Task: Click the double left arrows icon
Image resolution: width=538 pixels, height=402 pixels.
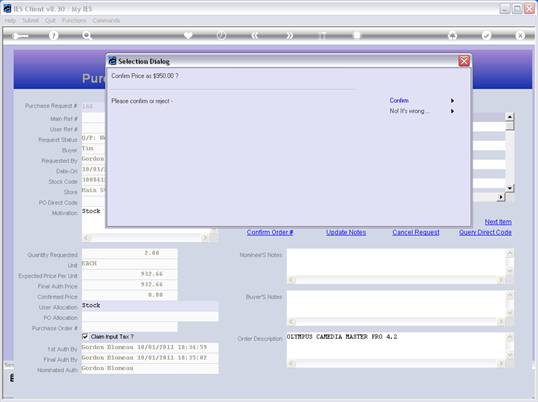Action: pos(255,35)
